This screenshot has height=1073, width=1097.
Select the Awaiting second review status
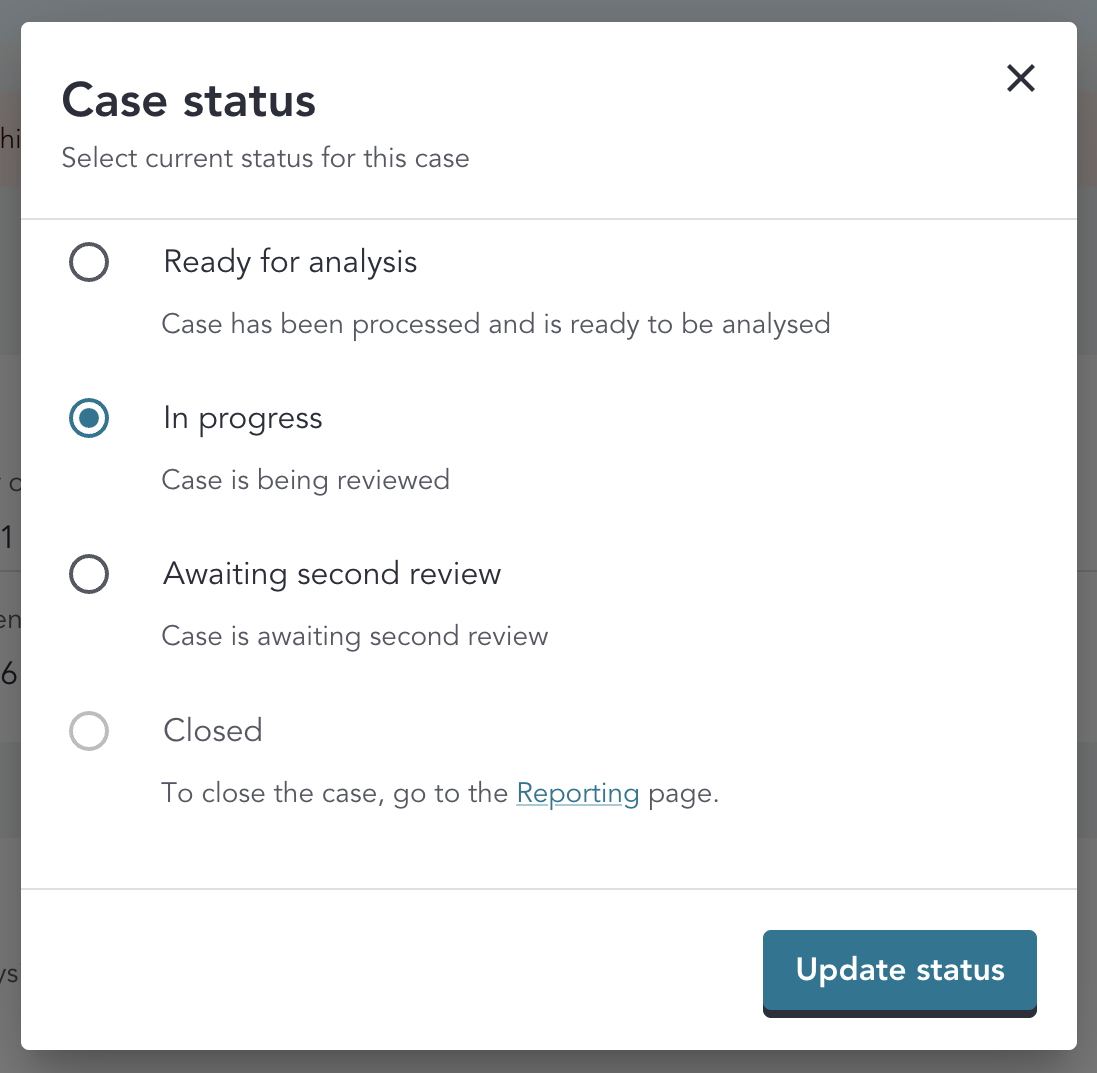click(89, 574)
